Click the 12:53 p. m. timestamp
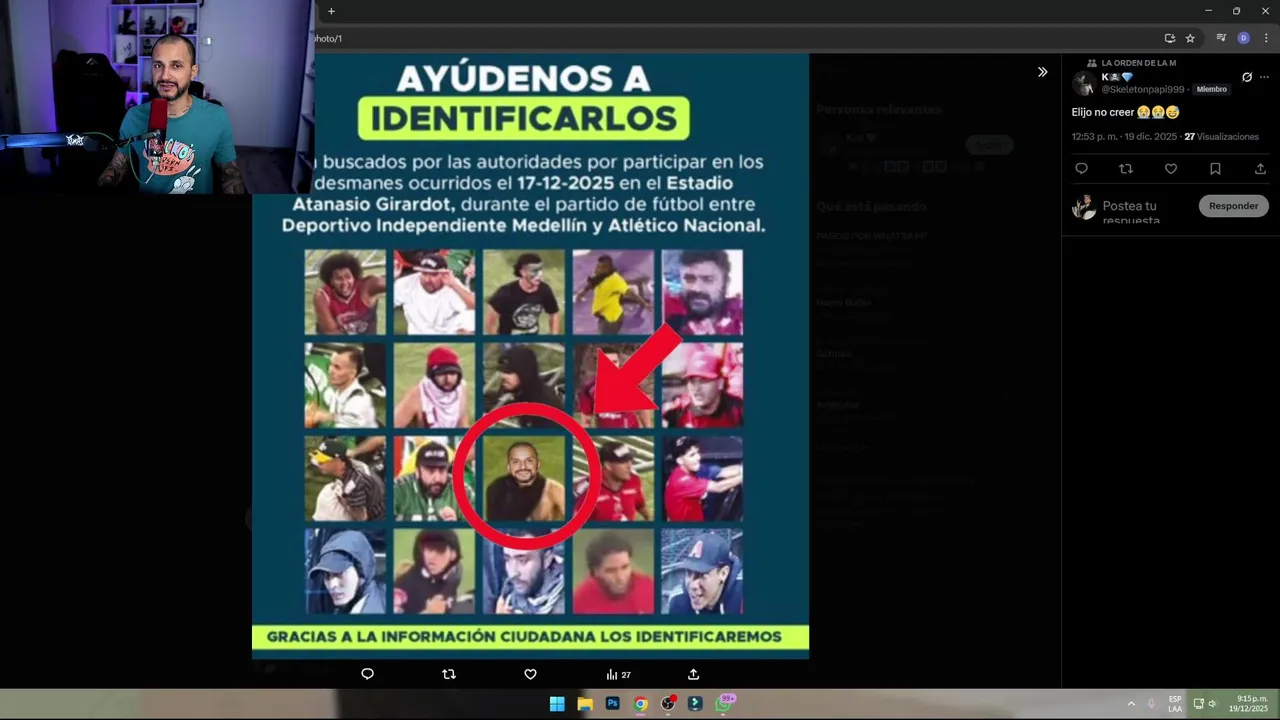The height and width of the screenshot is (720, 1280). 1096,136
